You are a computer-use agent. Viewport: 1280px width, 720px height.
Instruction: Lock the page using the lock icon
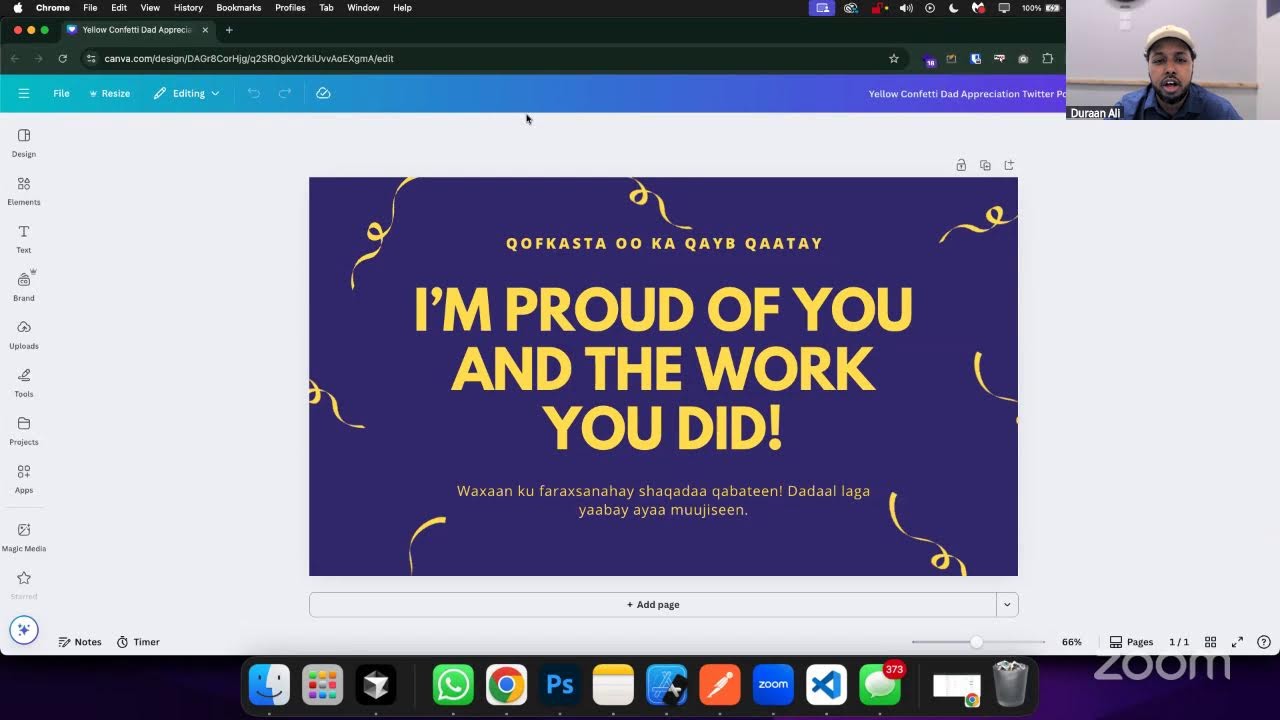[x=961, y=165]
